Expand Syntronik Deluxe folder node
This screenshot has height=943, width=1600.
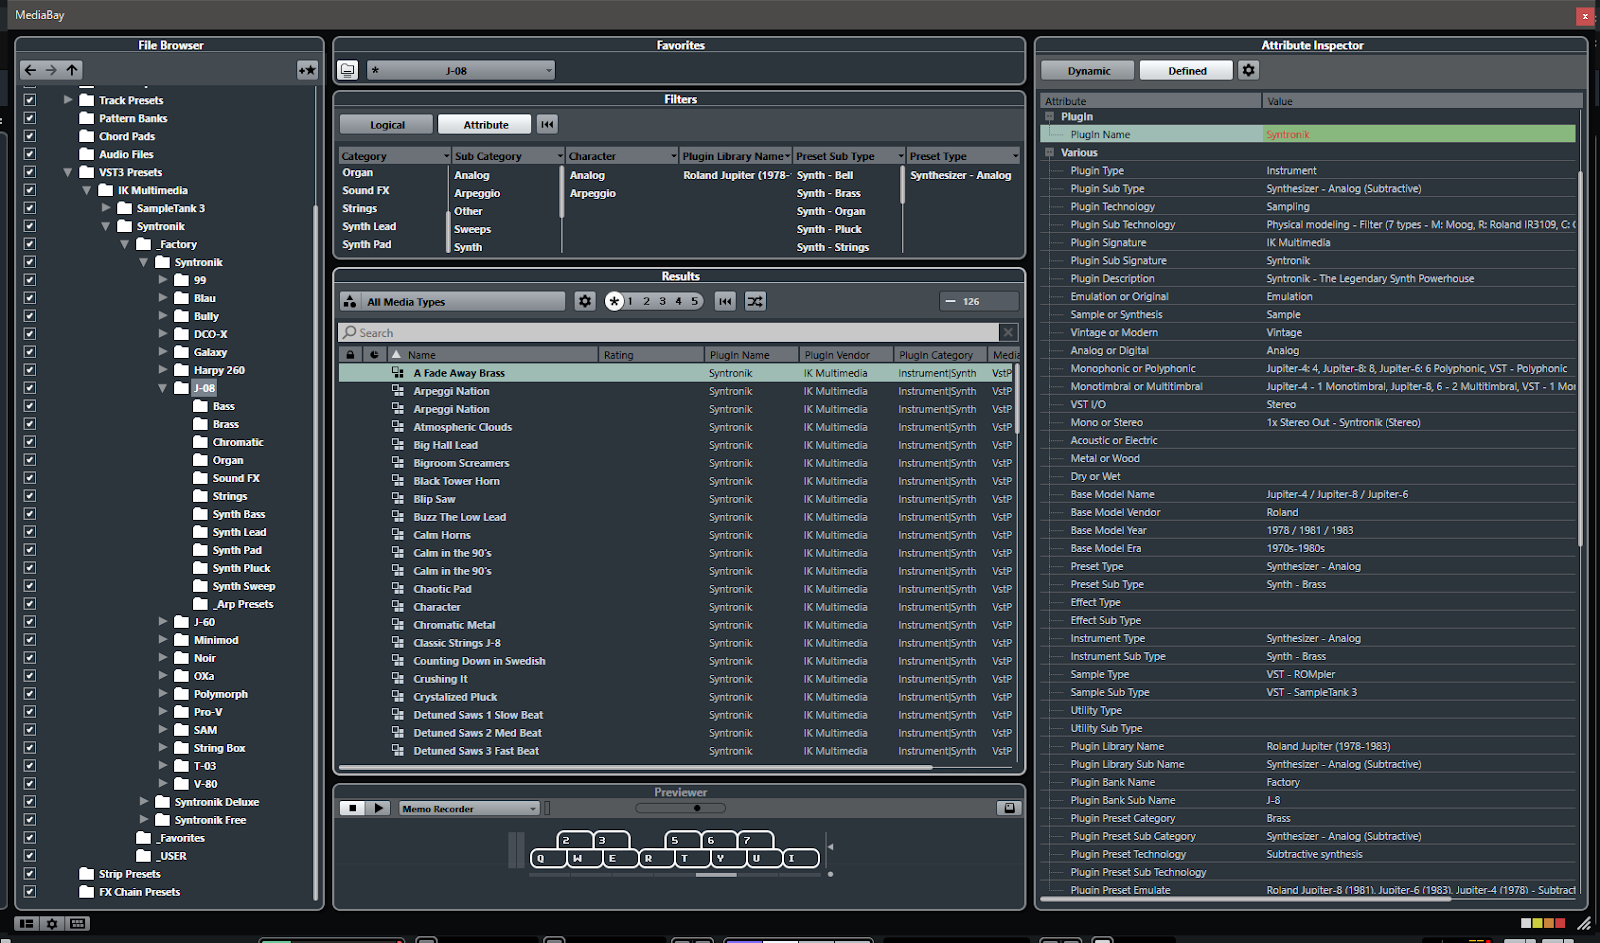[x=144, y=802]
